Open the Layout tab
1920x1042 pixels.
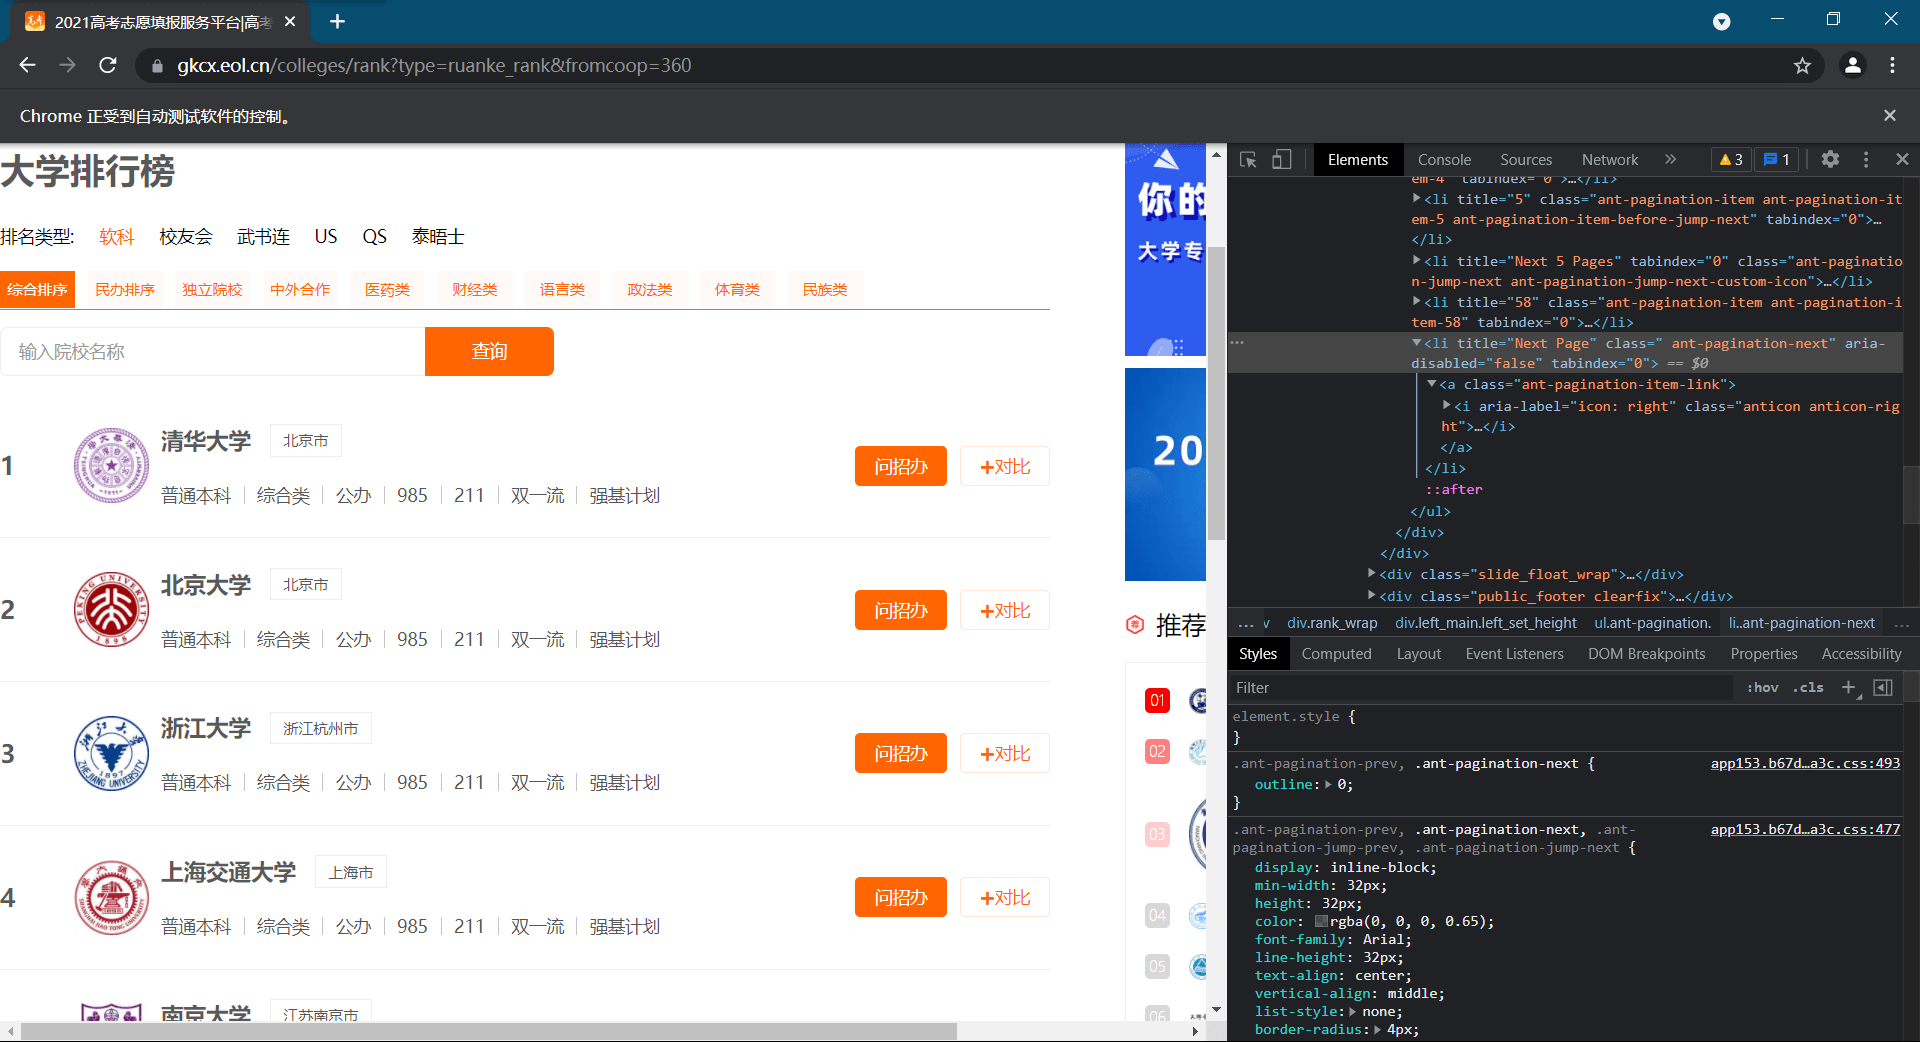(1418, 654)
